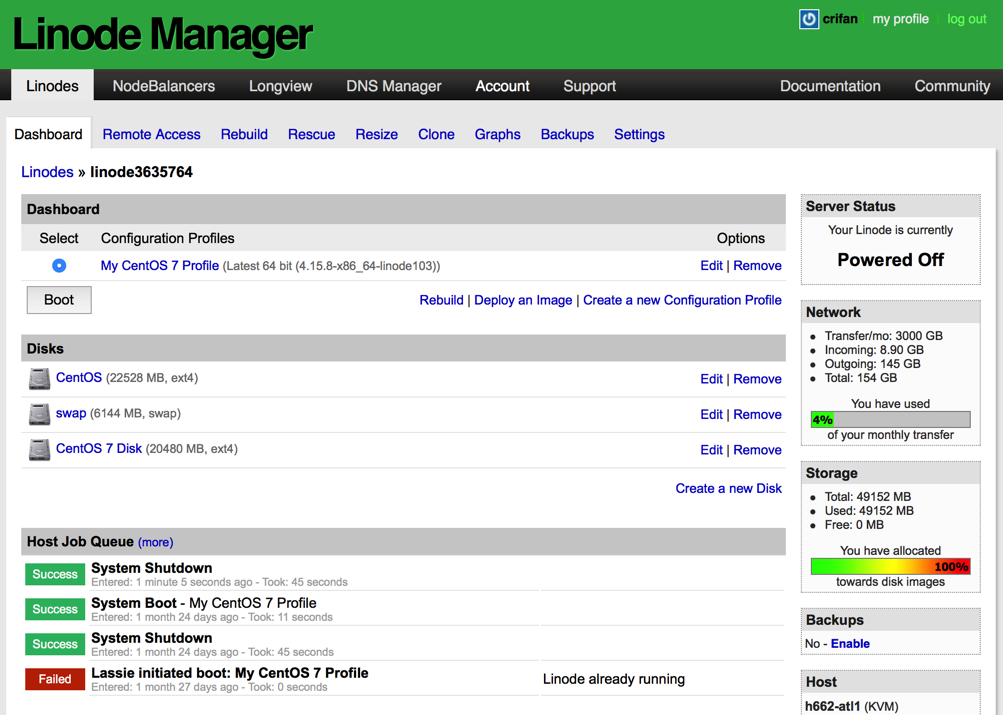Click Success badge for System Boot job
Screen dimensions: 1003x715
point(55,609)
